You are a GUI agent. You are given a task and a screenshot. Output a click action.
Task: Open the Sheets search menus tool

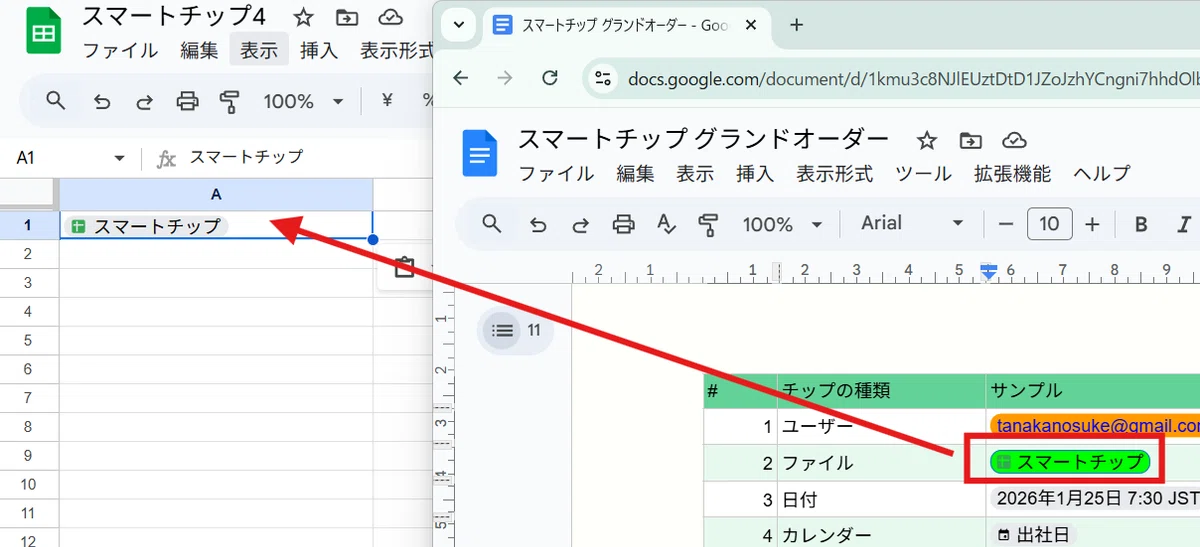55,101
